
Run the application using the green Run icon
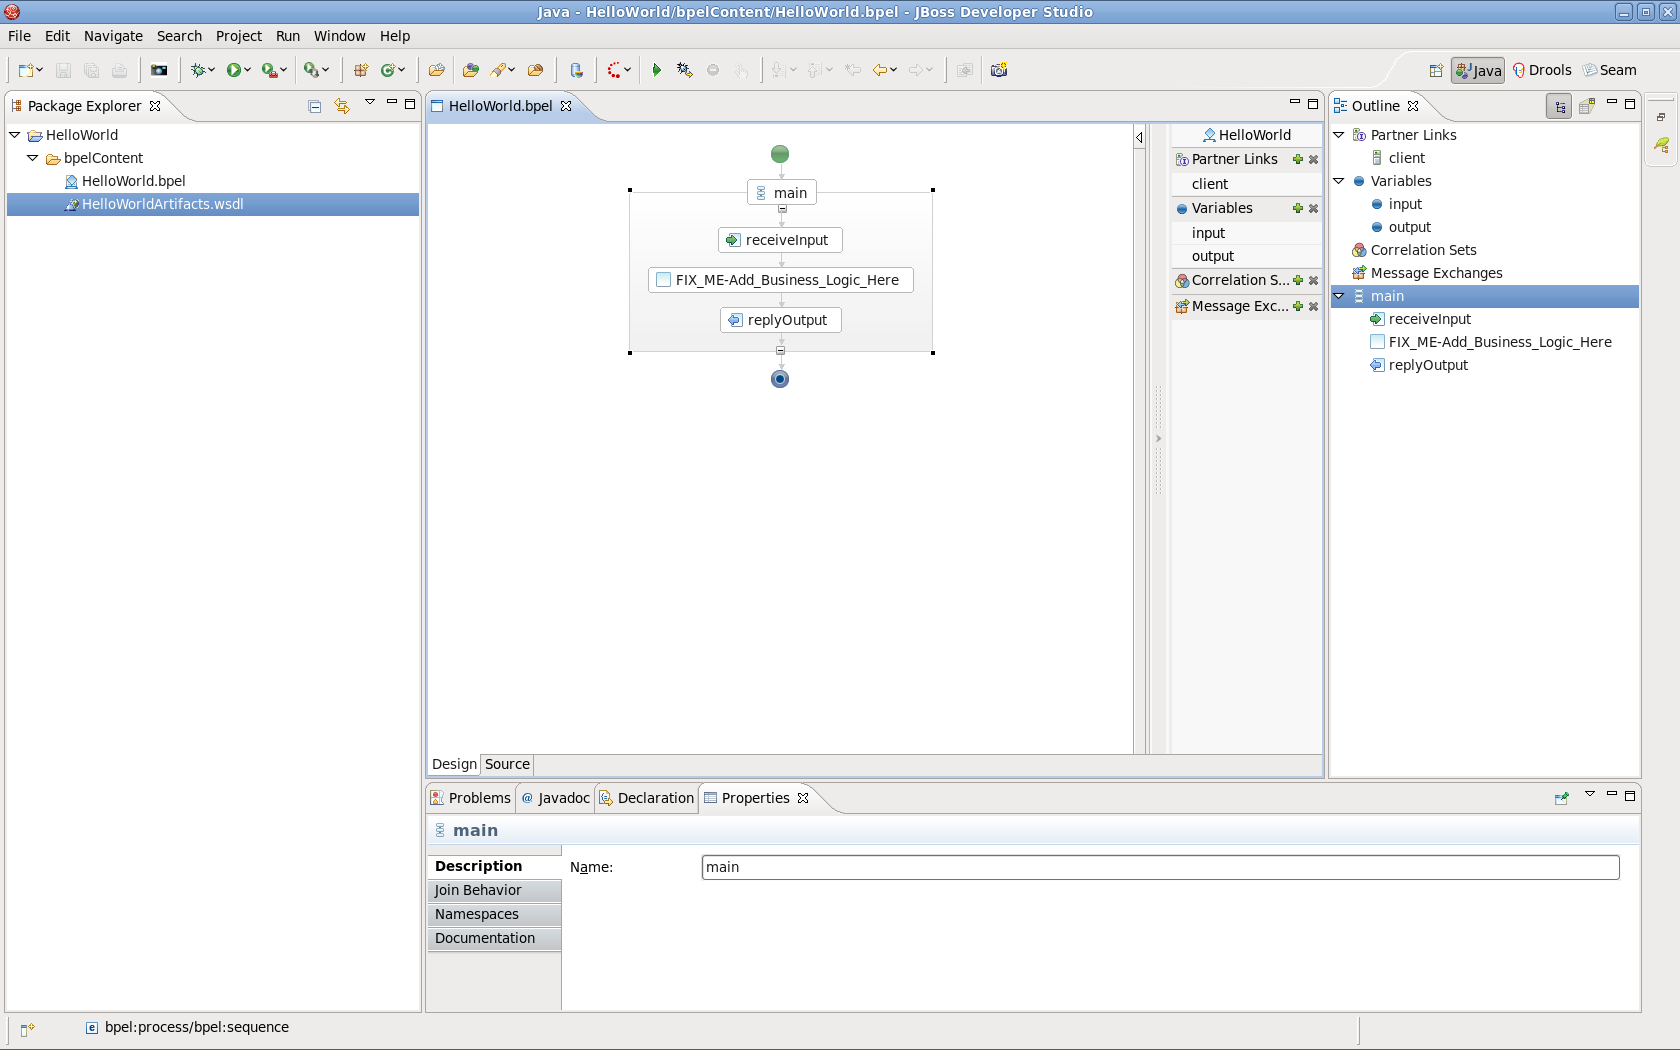(235, 69)
